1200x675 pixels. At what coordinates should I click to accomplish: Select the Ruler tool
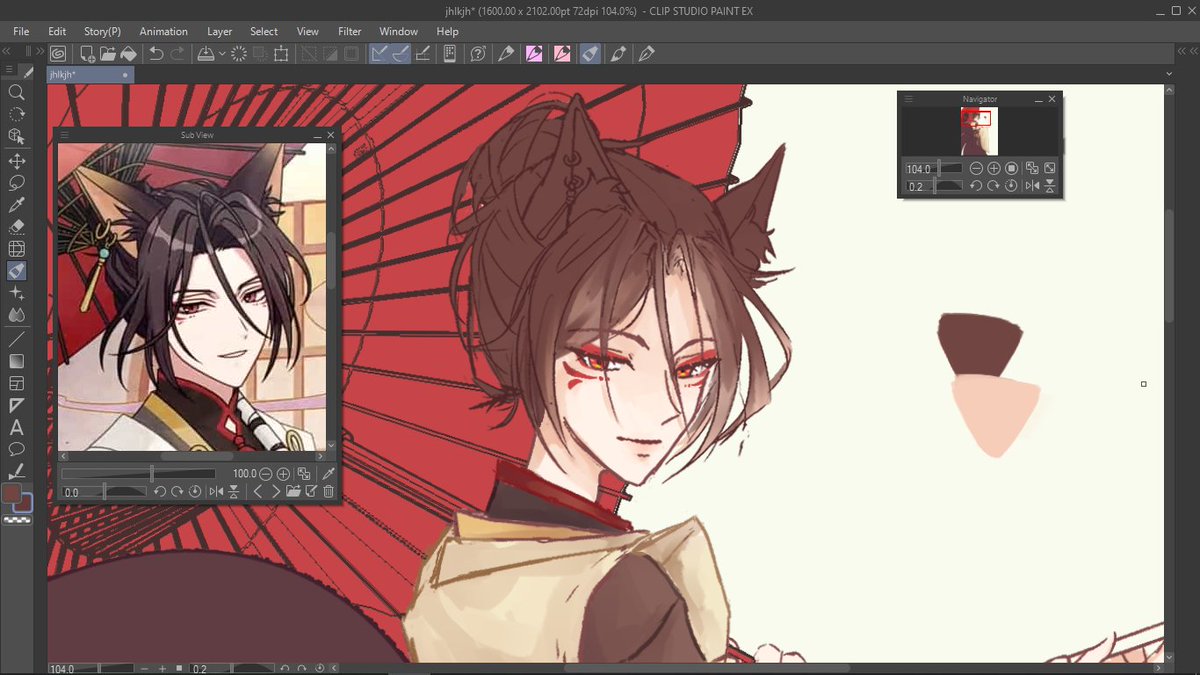(x=16, y=405)
